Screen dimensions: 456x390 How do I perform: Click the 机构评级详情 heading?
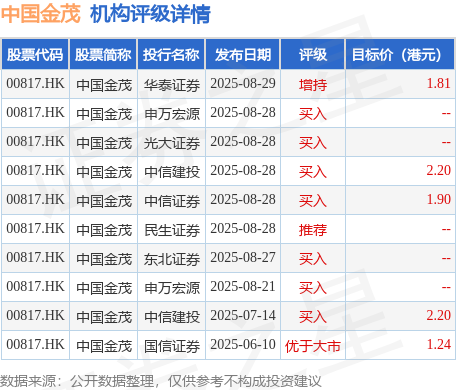150,14
